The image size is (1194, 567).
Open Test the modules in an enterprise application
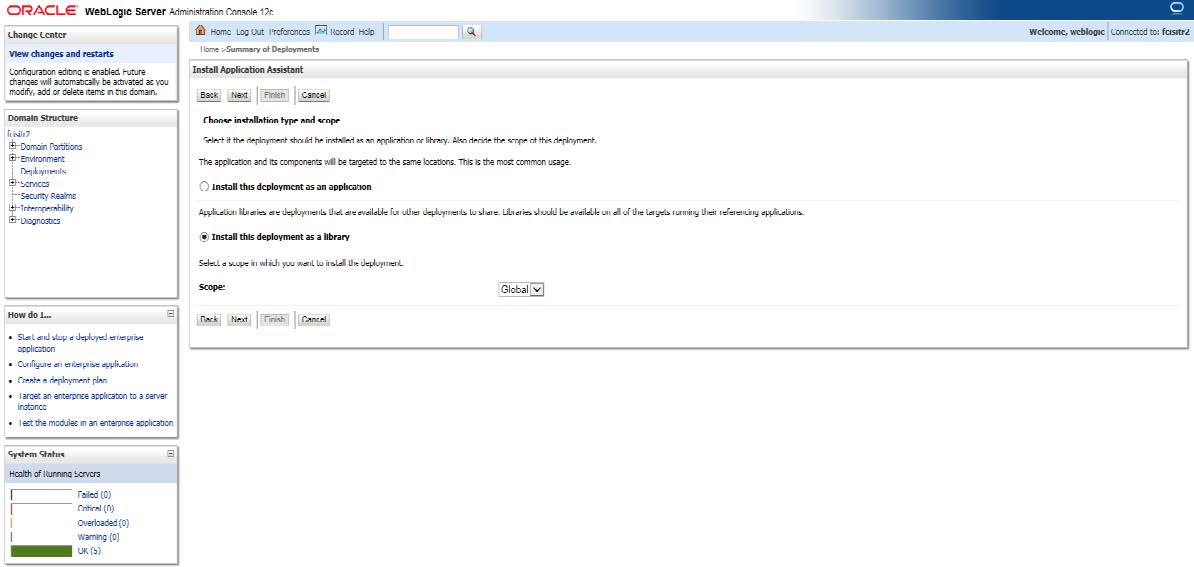(95, 422)
